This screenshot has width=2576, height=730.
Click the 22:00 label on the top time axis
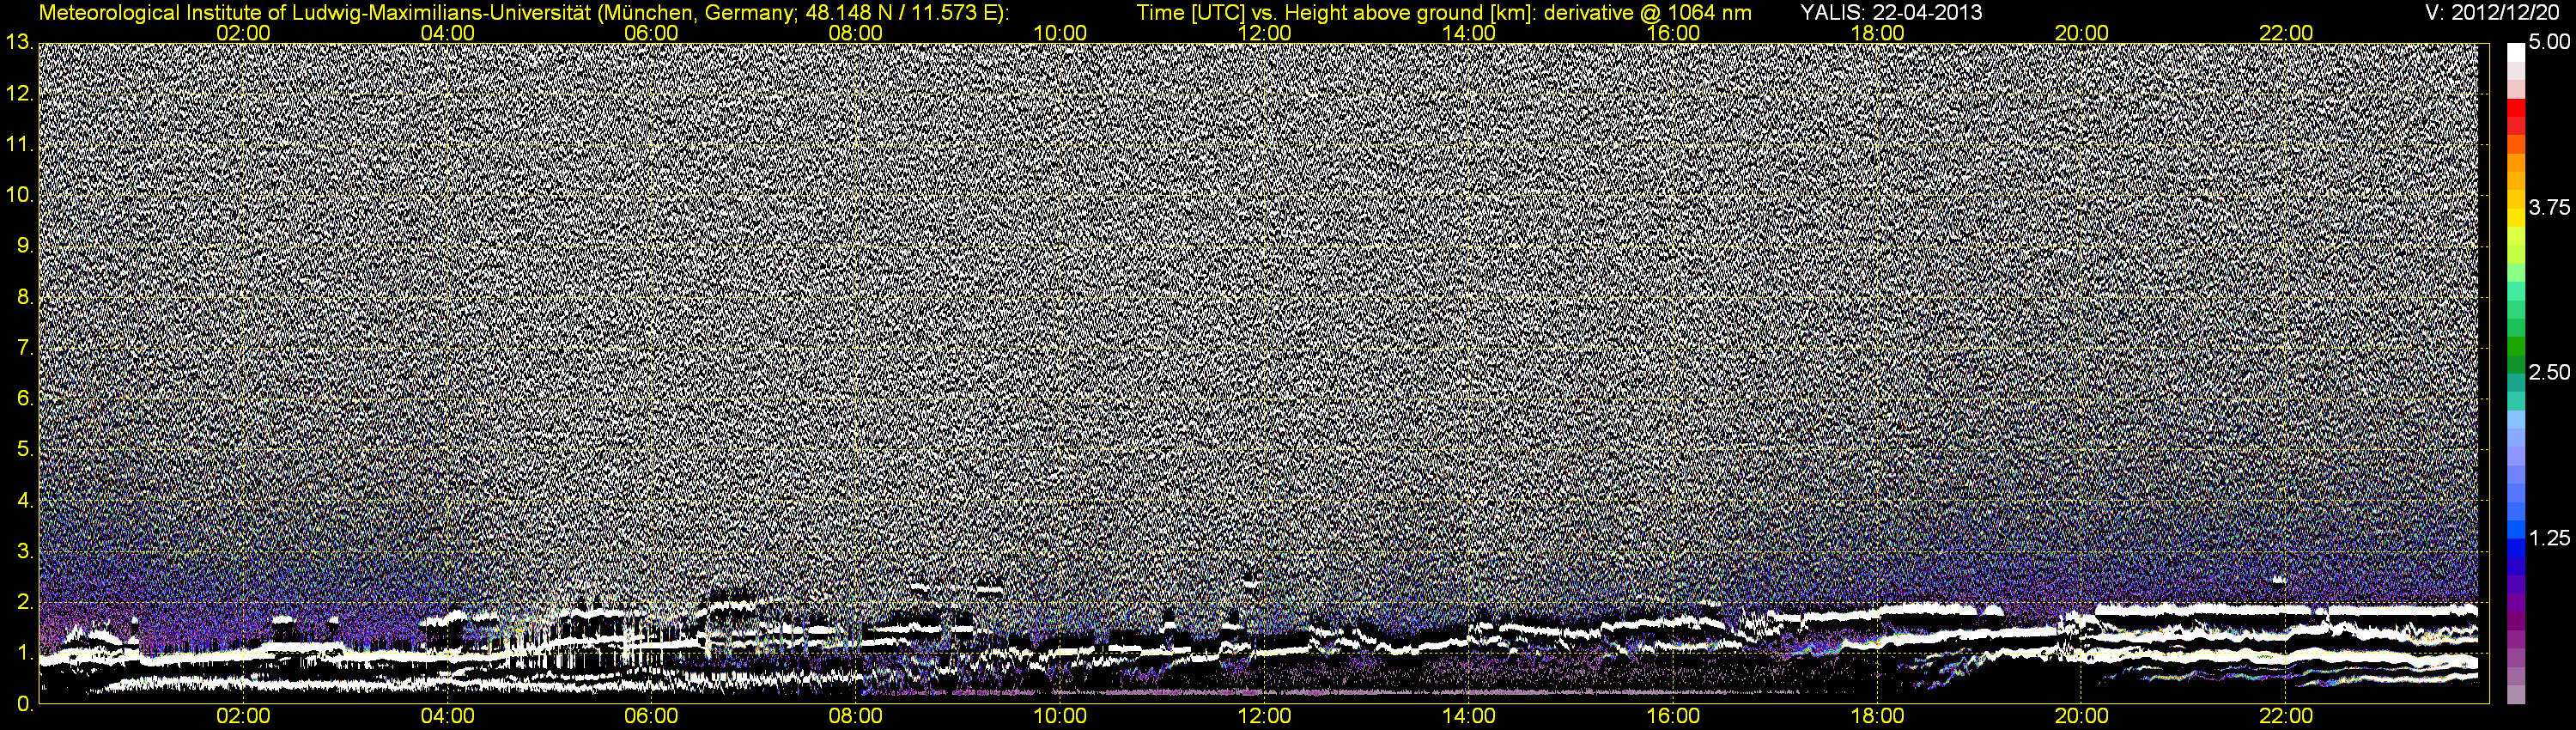click(x=2286, y=33)
